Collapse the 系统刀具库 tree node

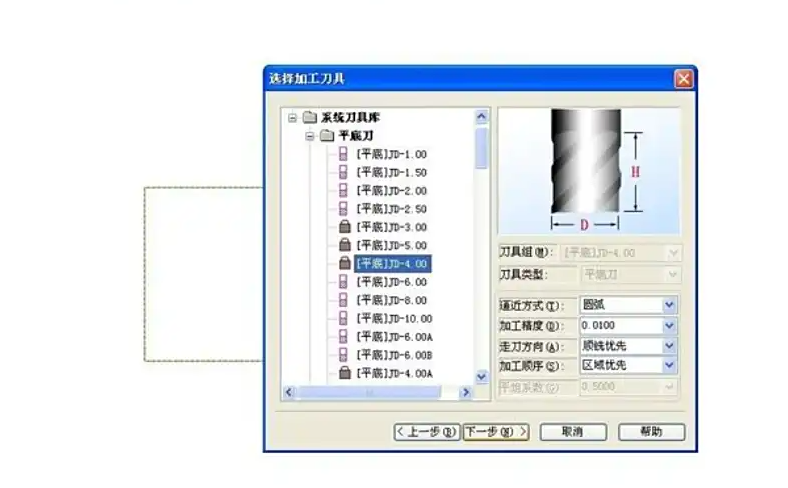tap(292, 118)
